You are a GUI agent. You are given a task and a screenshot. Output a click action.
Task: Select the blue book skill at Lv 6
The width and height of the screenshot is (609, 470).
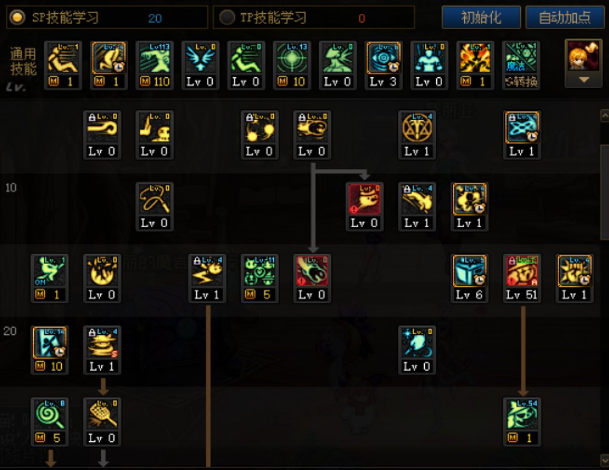coord(469,271)
